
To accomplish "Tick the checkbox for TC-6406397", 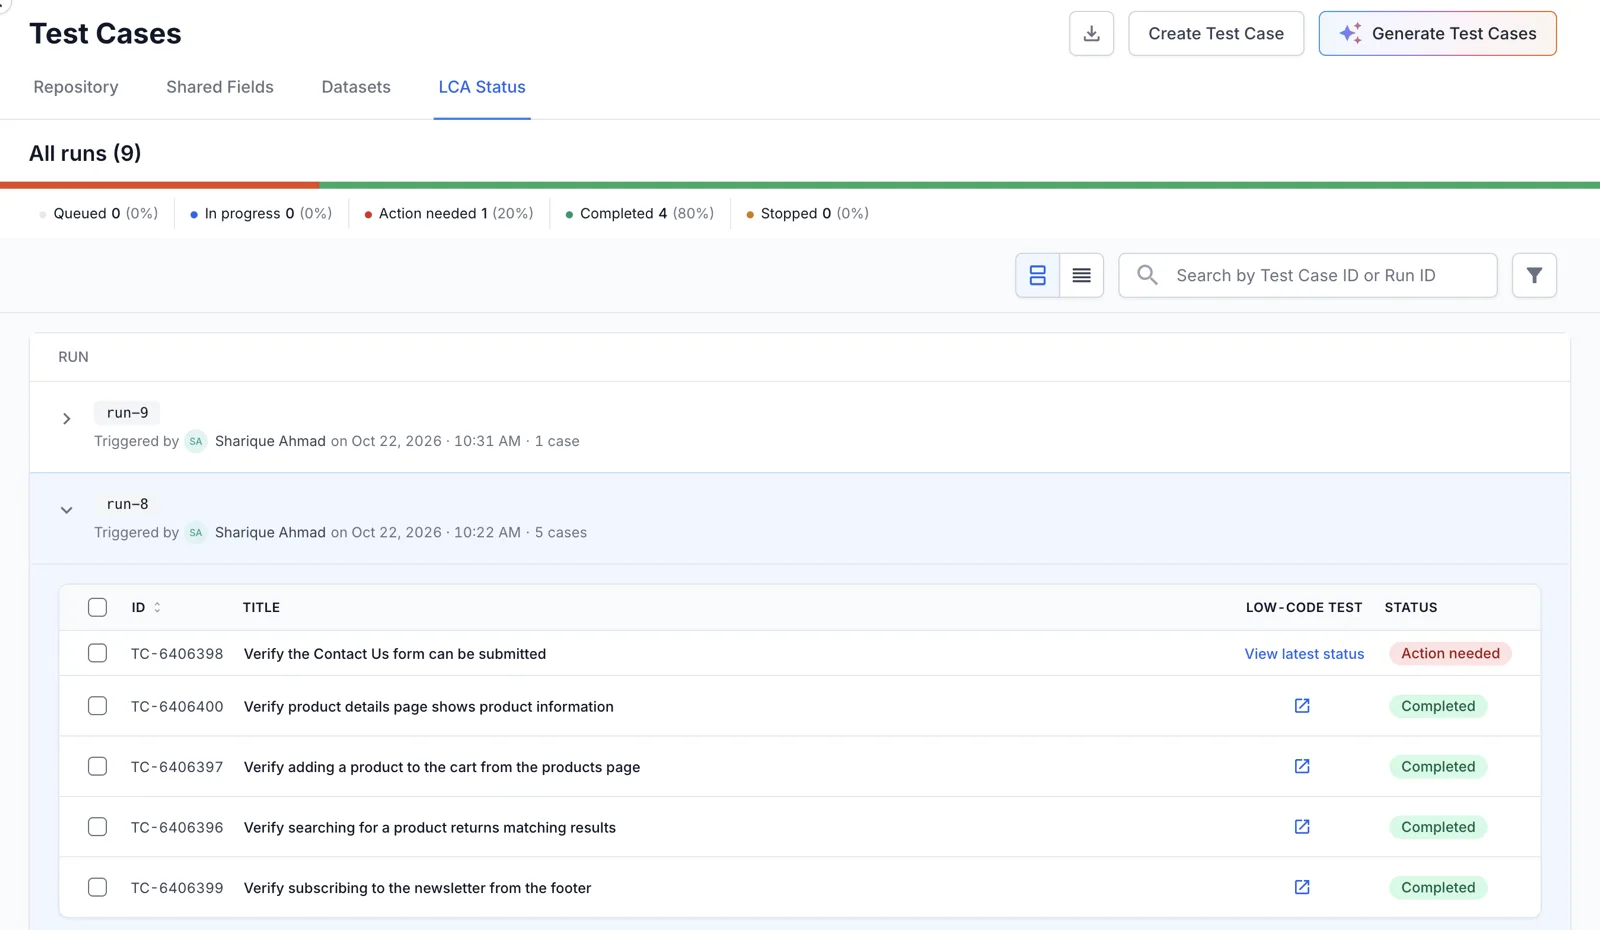I will click(x=97, y=766).
